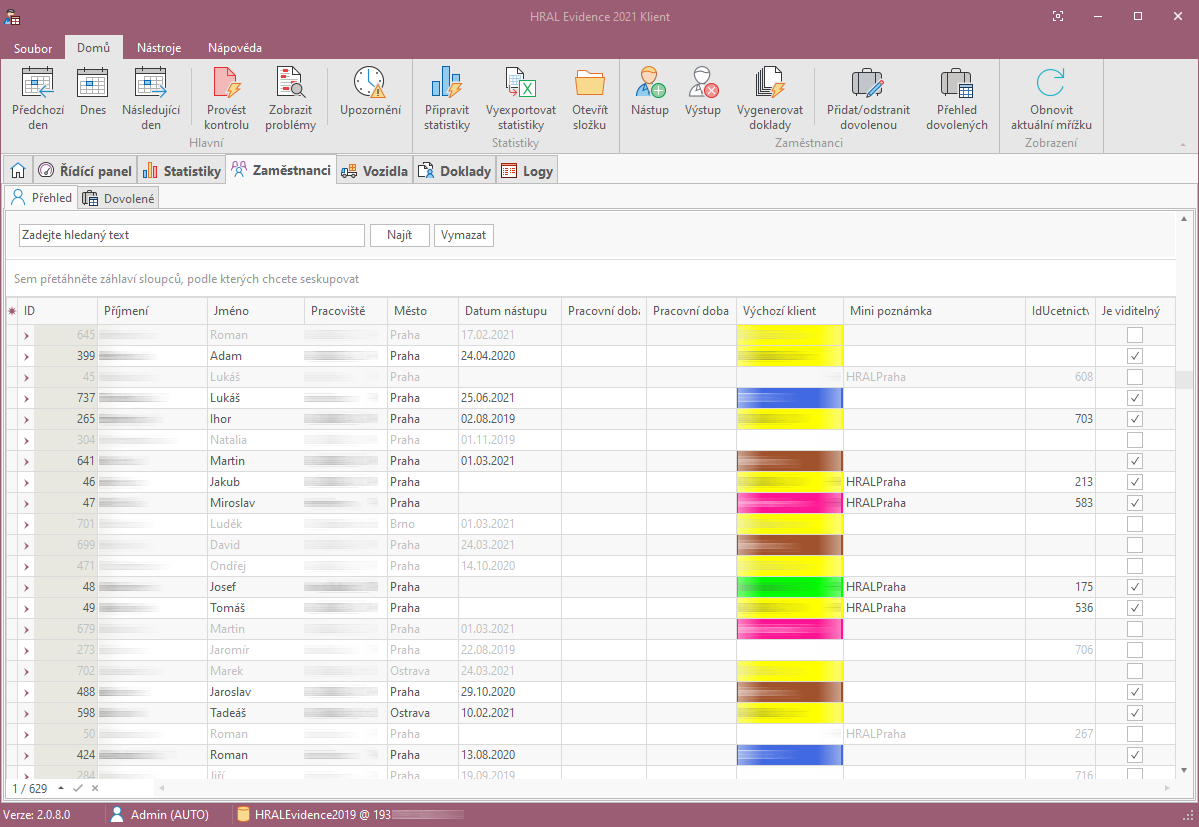Click green client cell for Josef
This screenshot has height=827, width=1199.
789,587
